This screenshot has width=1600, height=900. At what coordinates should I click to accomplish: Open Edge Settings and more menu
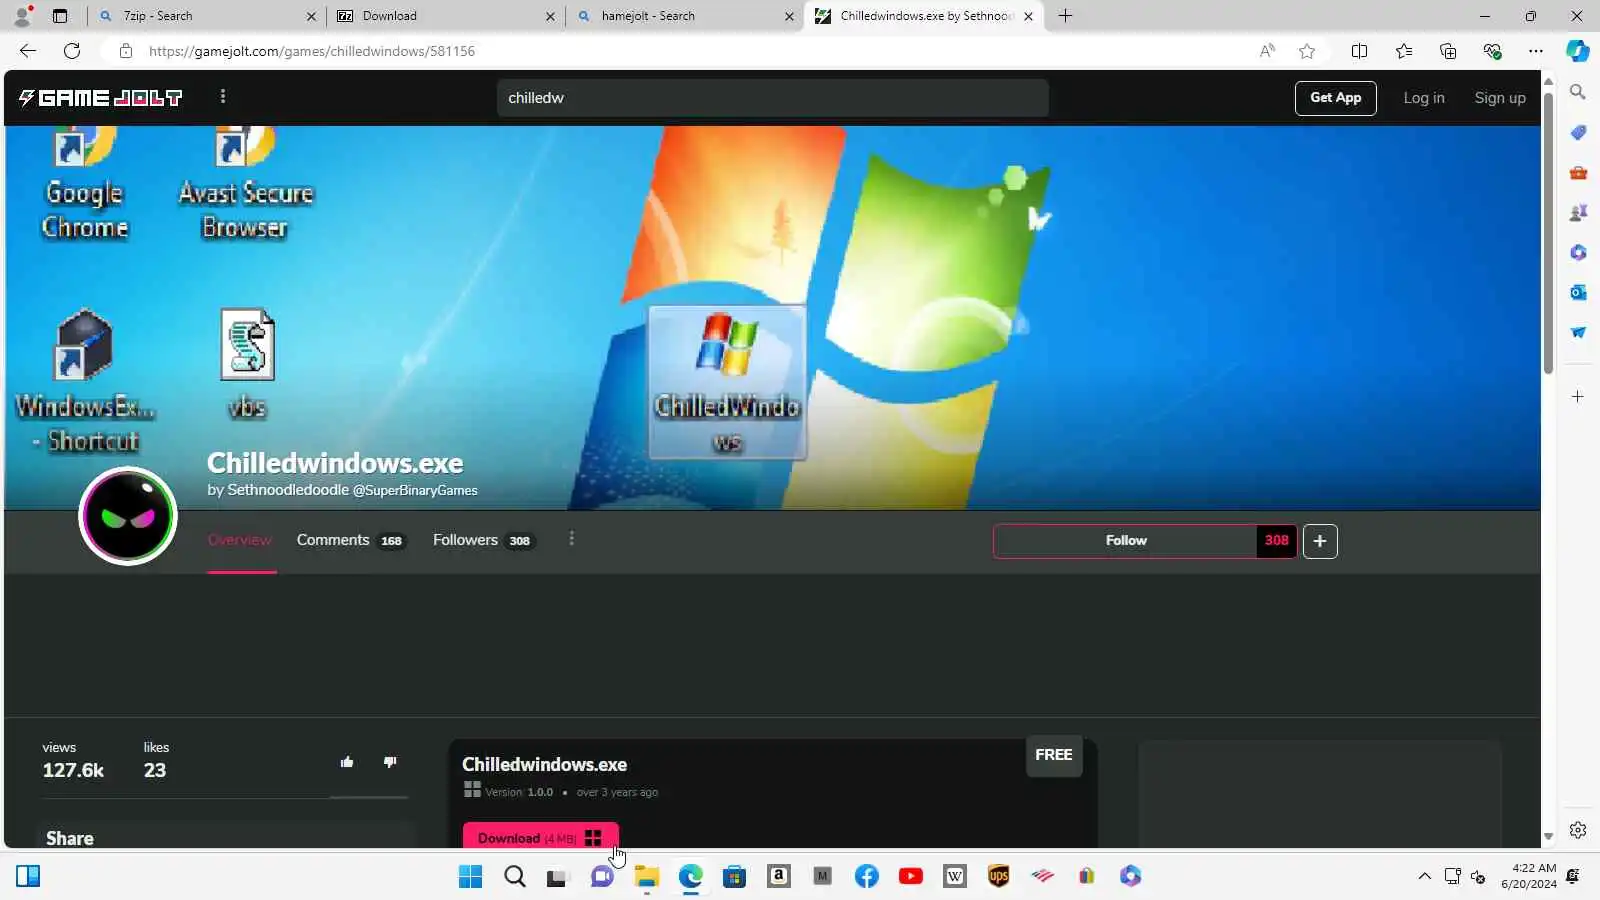click(1536, 51)
